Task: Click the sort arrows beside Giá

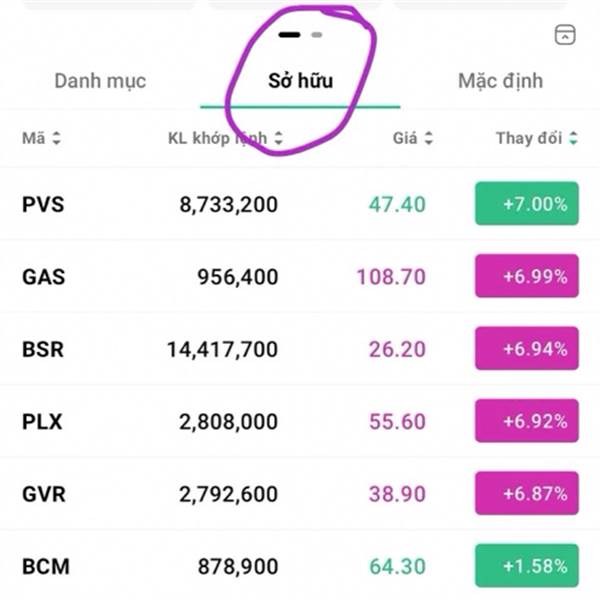Action: [x=429, y=139]
